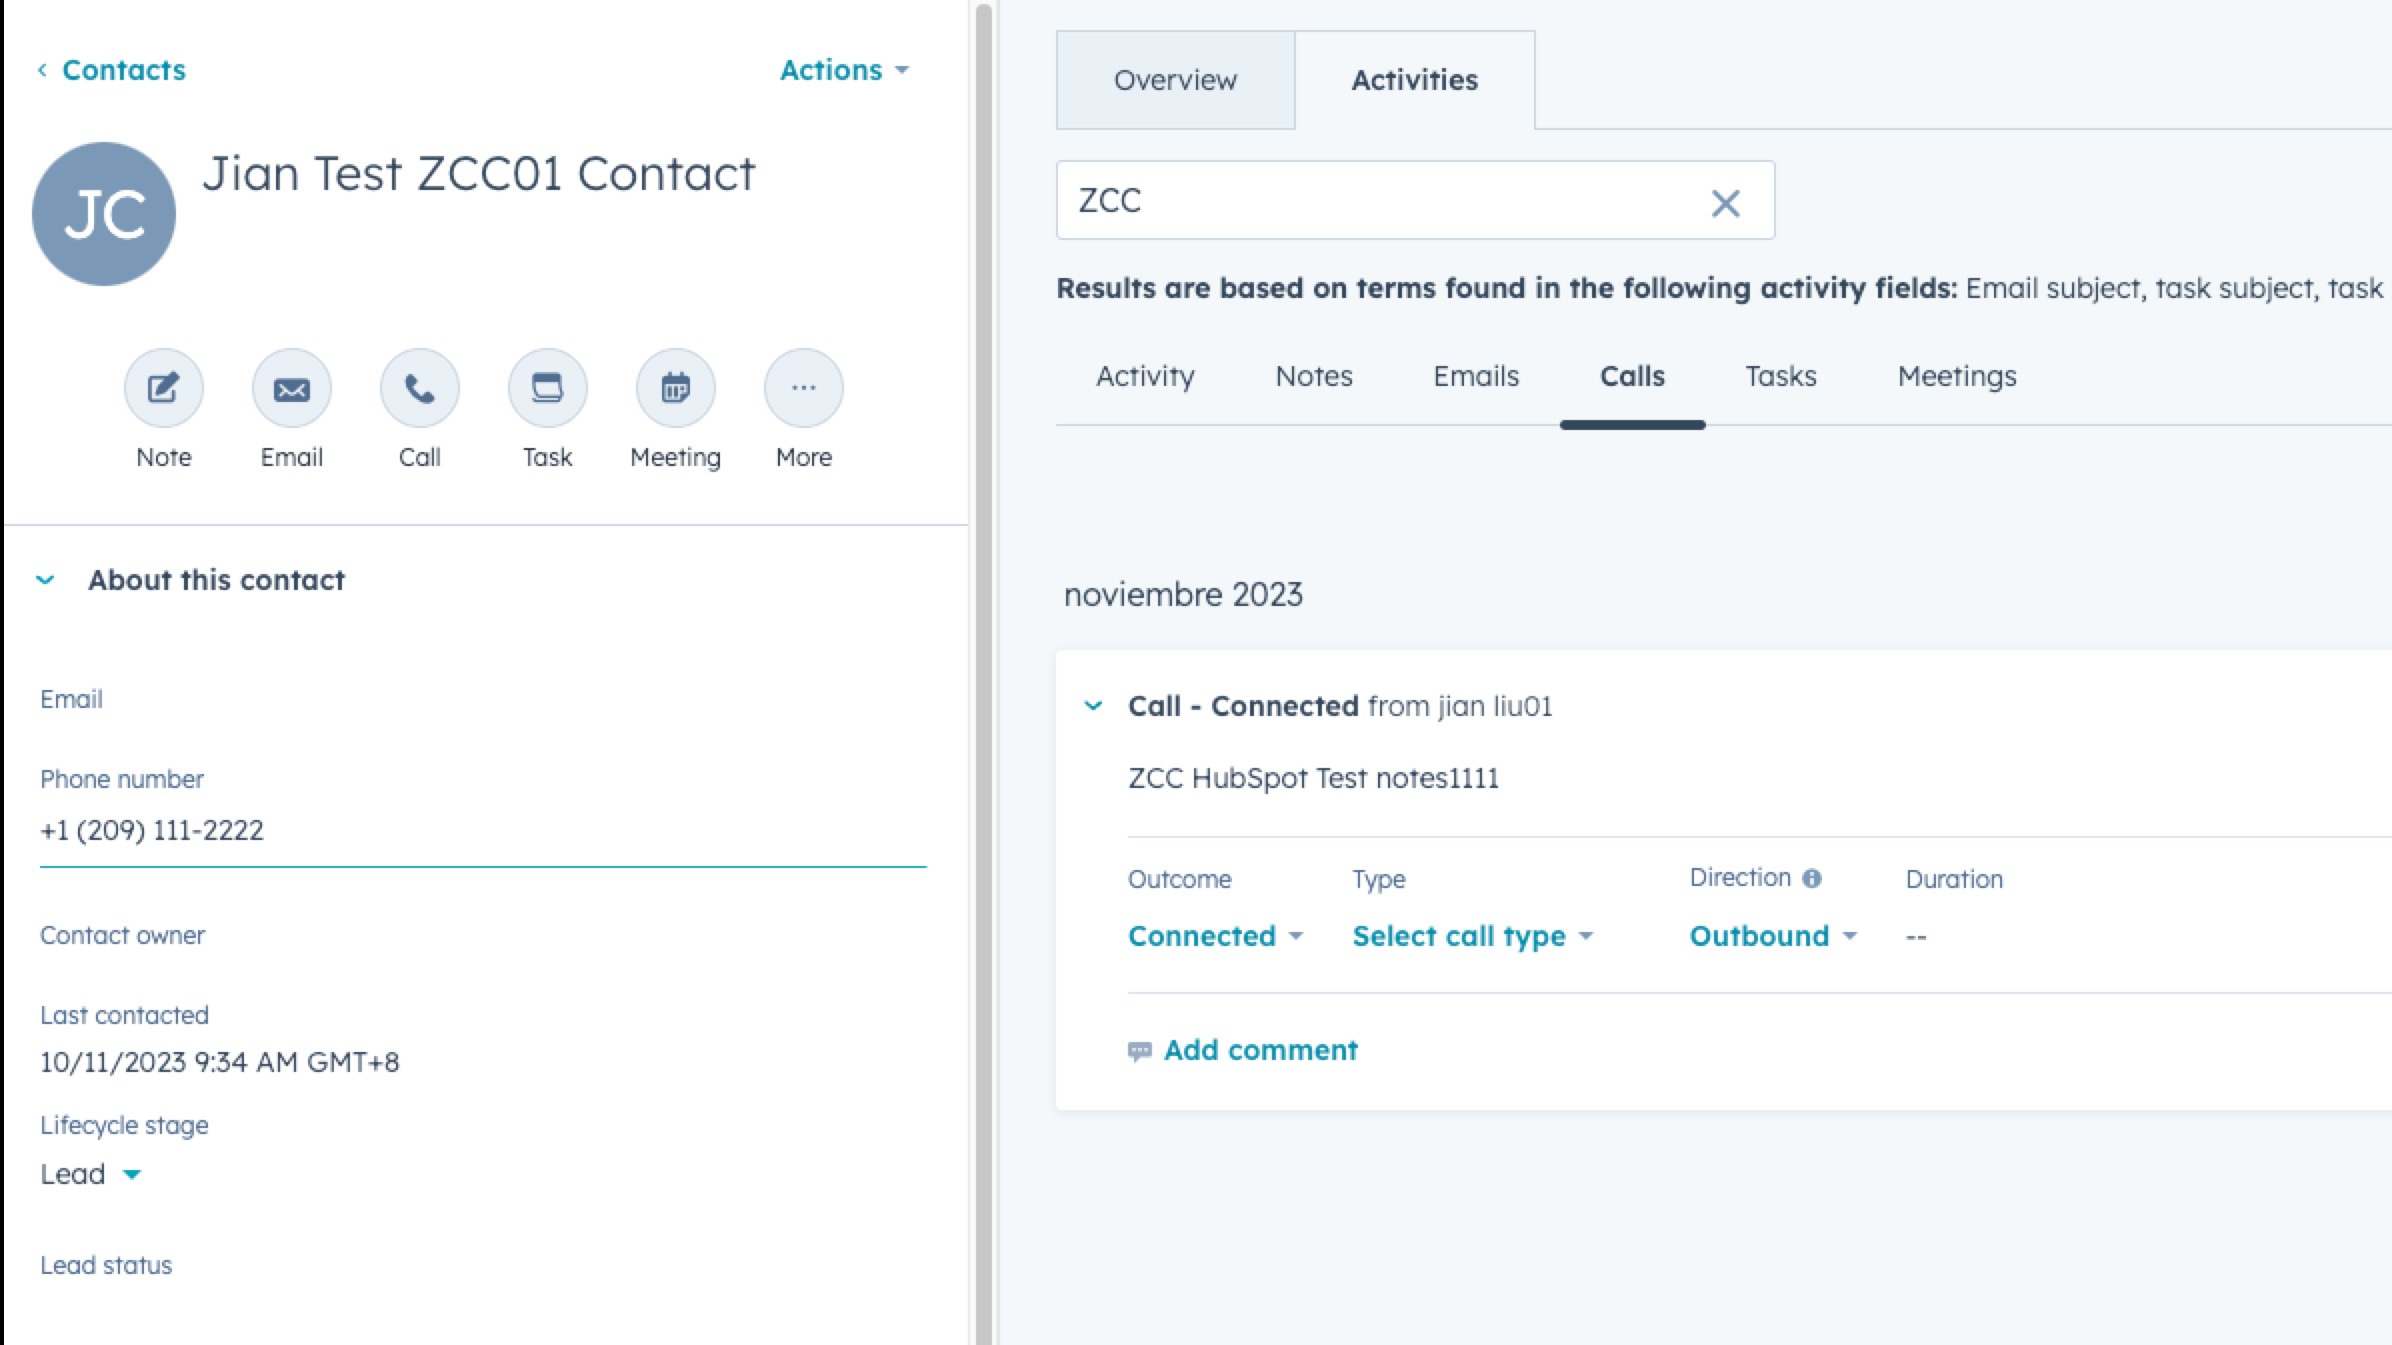Open the Connected outcome dropdown
This screenshot has height=1345, width=2392.
[x=1215, y=936]
